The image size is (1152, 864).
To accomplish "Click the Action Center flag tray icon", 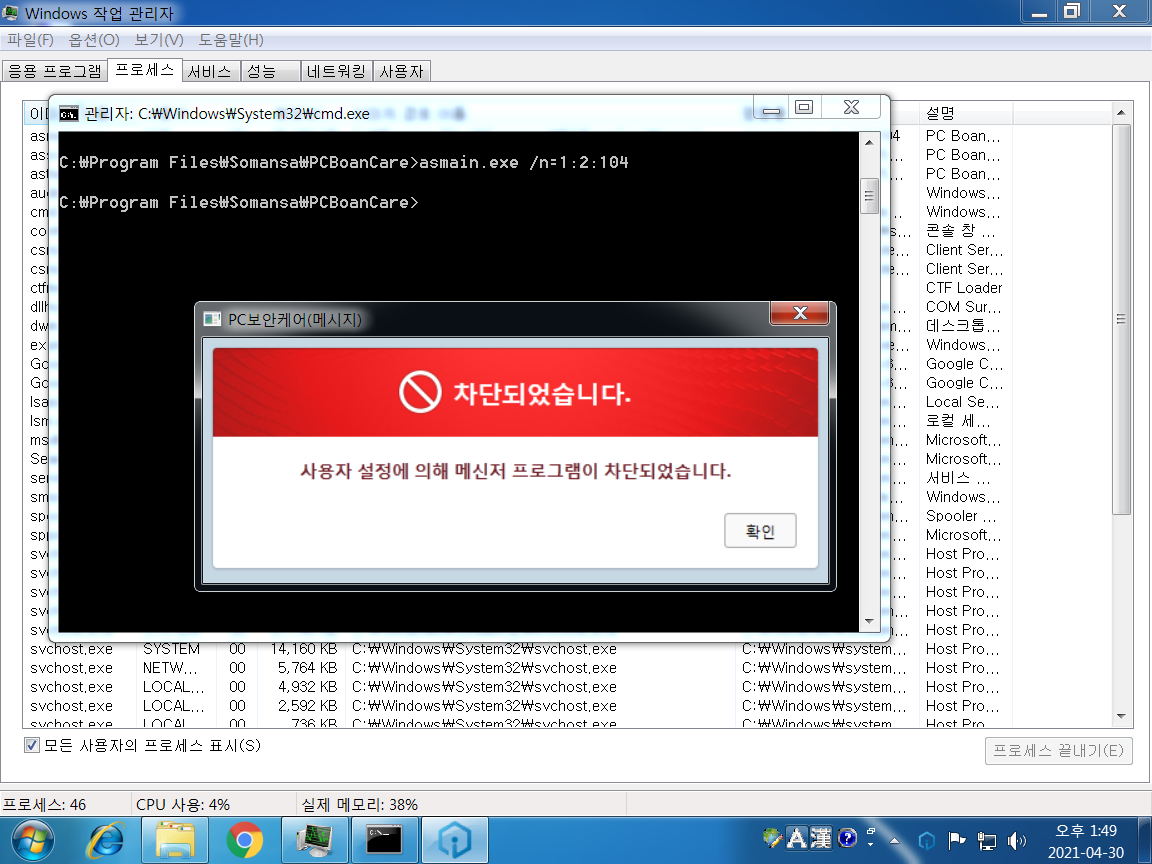I will [x=957, y=840].
